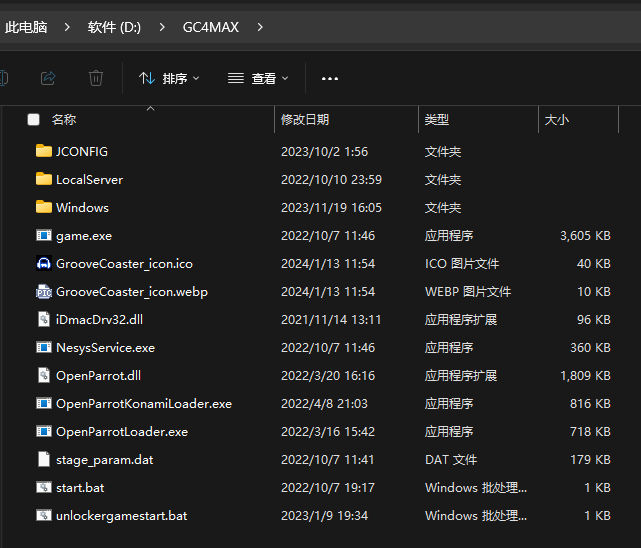The height and width of the screenshot is (548, 641).
Task: Select OpenParrotKonamiLoader.exe file name
Action: [144, 404]
